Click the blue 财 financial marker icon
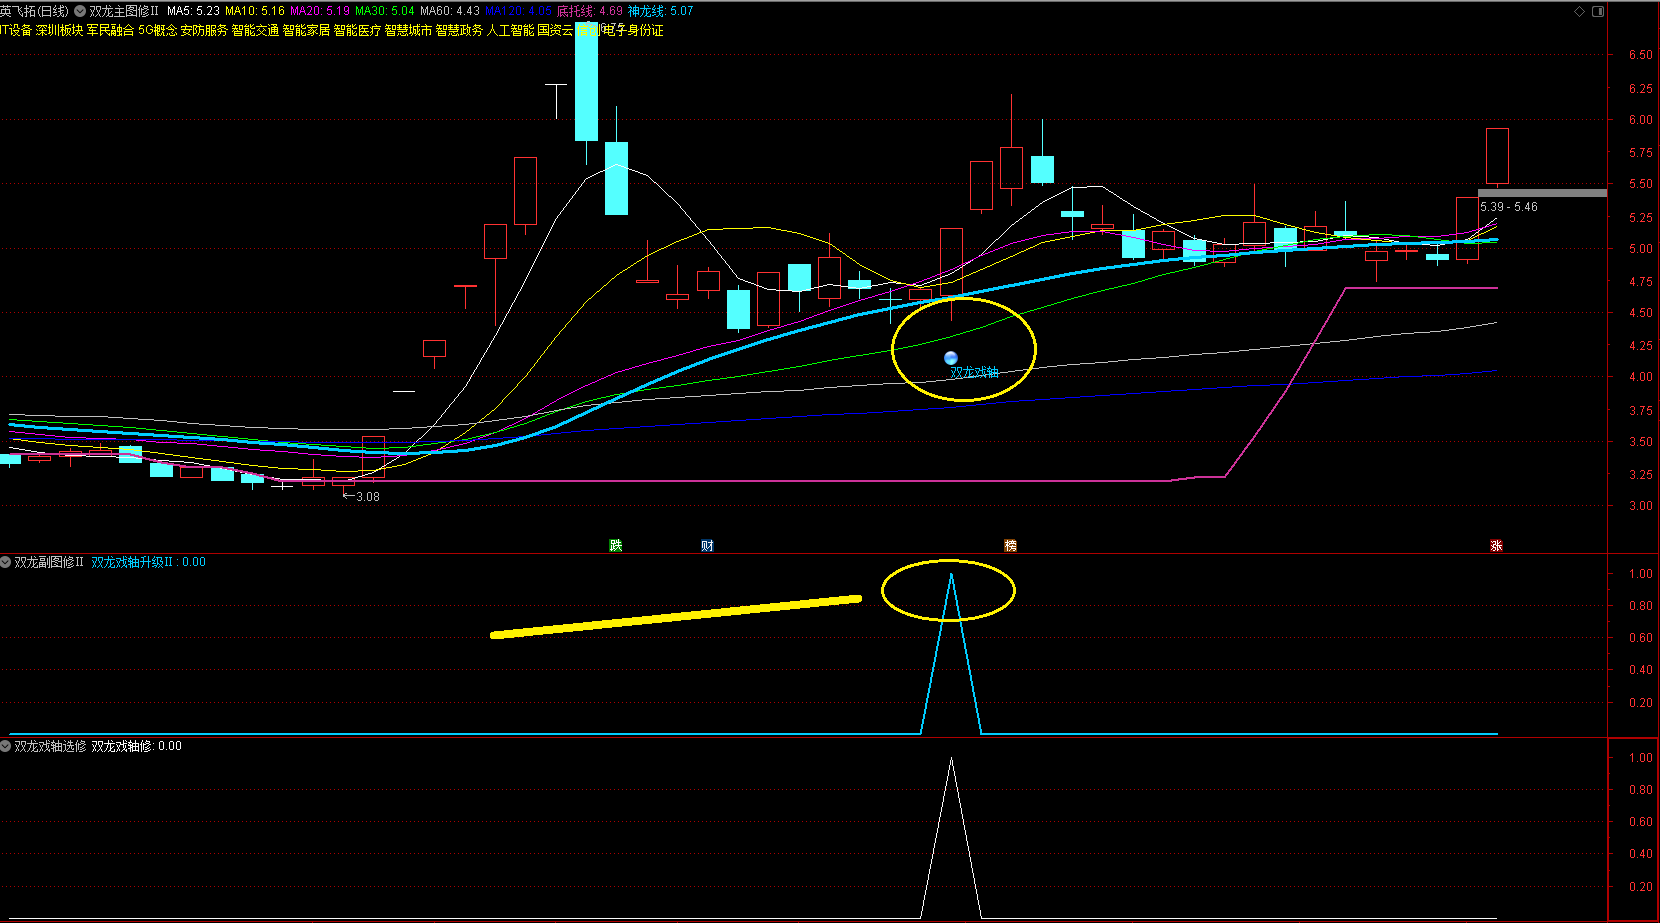The image size is (1660, 923). coord(707,545)
